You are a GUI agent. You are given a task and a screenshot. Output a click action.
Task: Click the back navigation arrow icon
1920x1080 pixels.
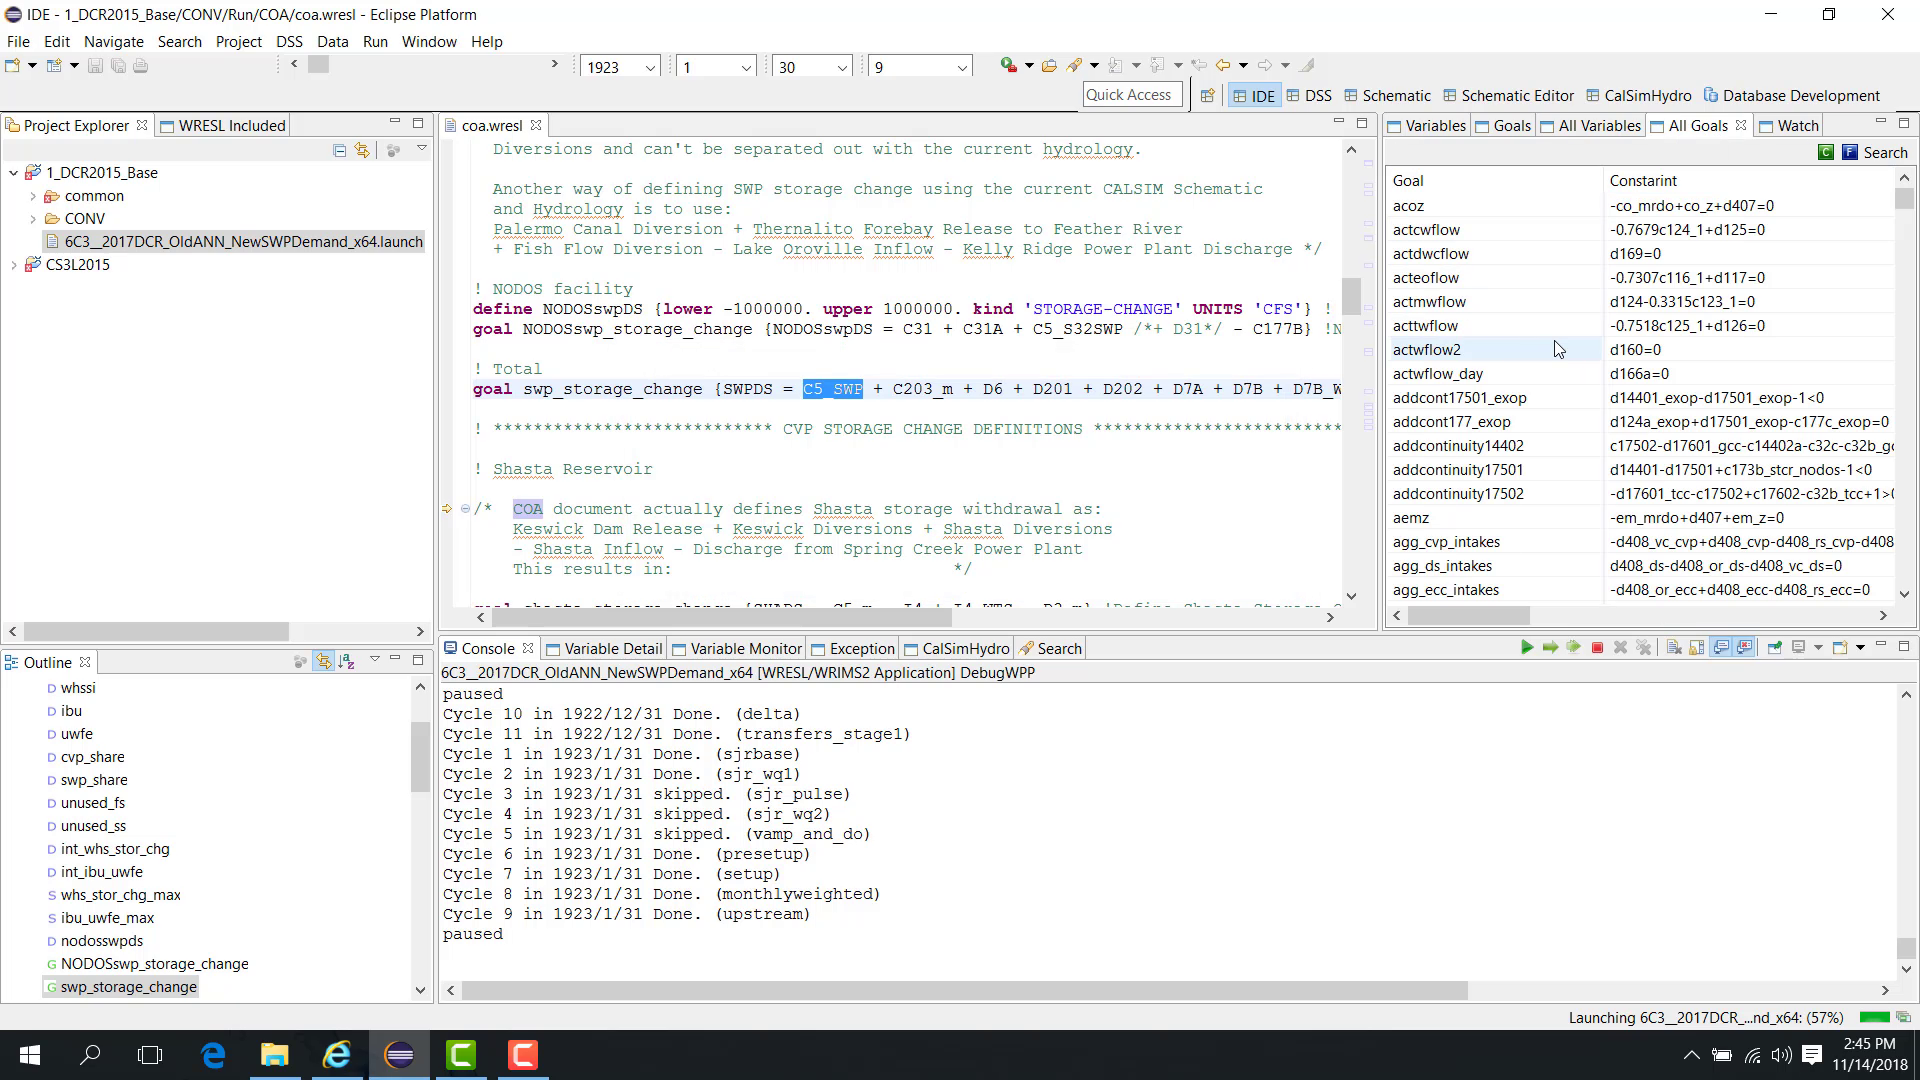[1223, 65]
